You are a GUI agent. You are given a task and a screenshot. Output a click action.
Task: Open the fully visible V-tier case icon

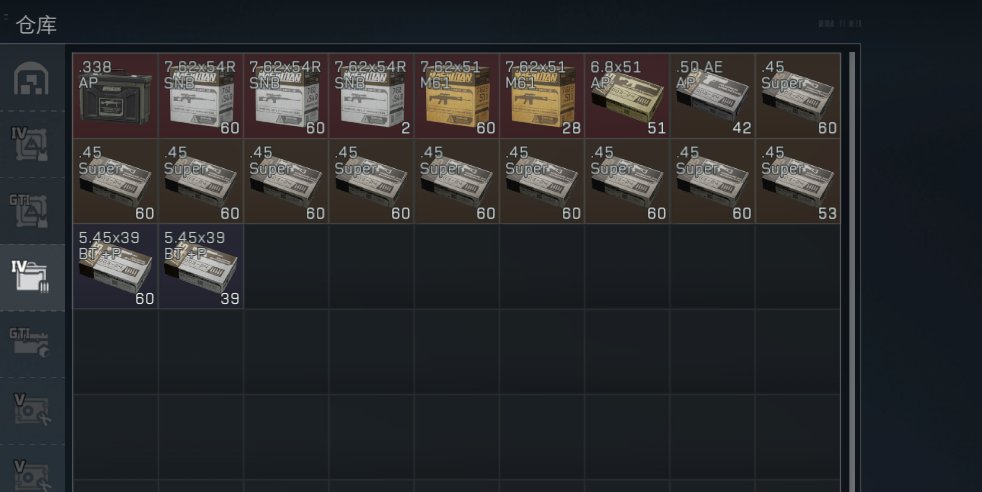(x=31, y=409)
